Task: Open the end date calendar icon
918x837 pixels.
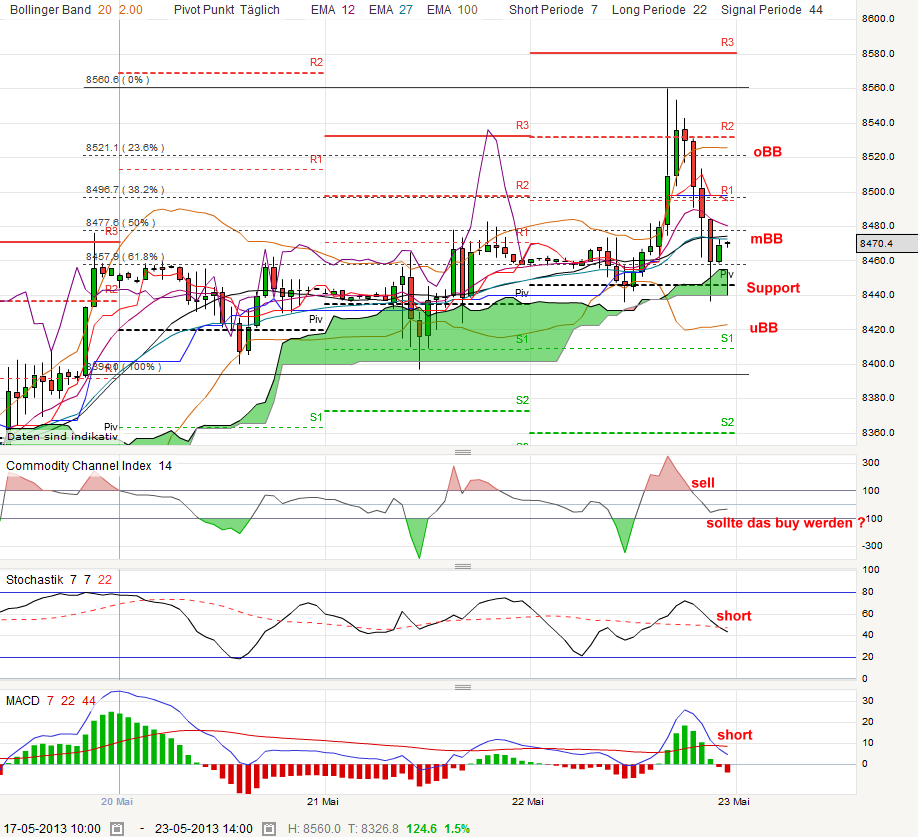Action: click(x=269, y=829)
